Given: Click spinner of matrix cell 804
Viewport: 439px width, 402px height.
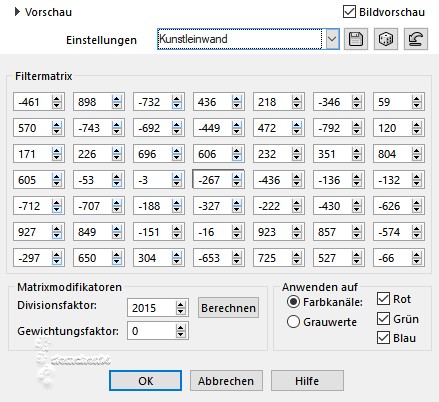Looking at the screenshot, I should [417, 154].
